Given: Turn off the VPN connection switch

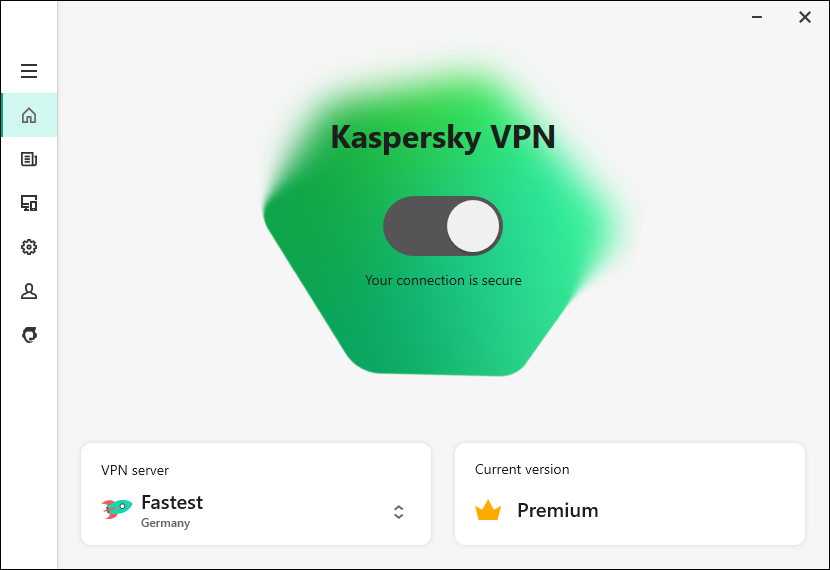Looking at the screenshot, I should click(443, 226).
